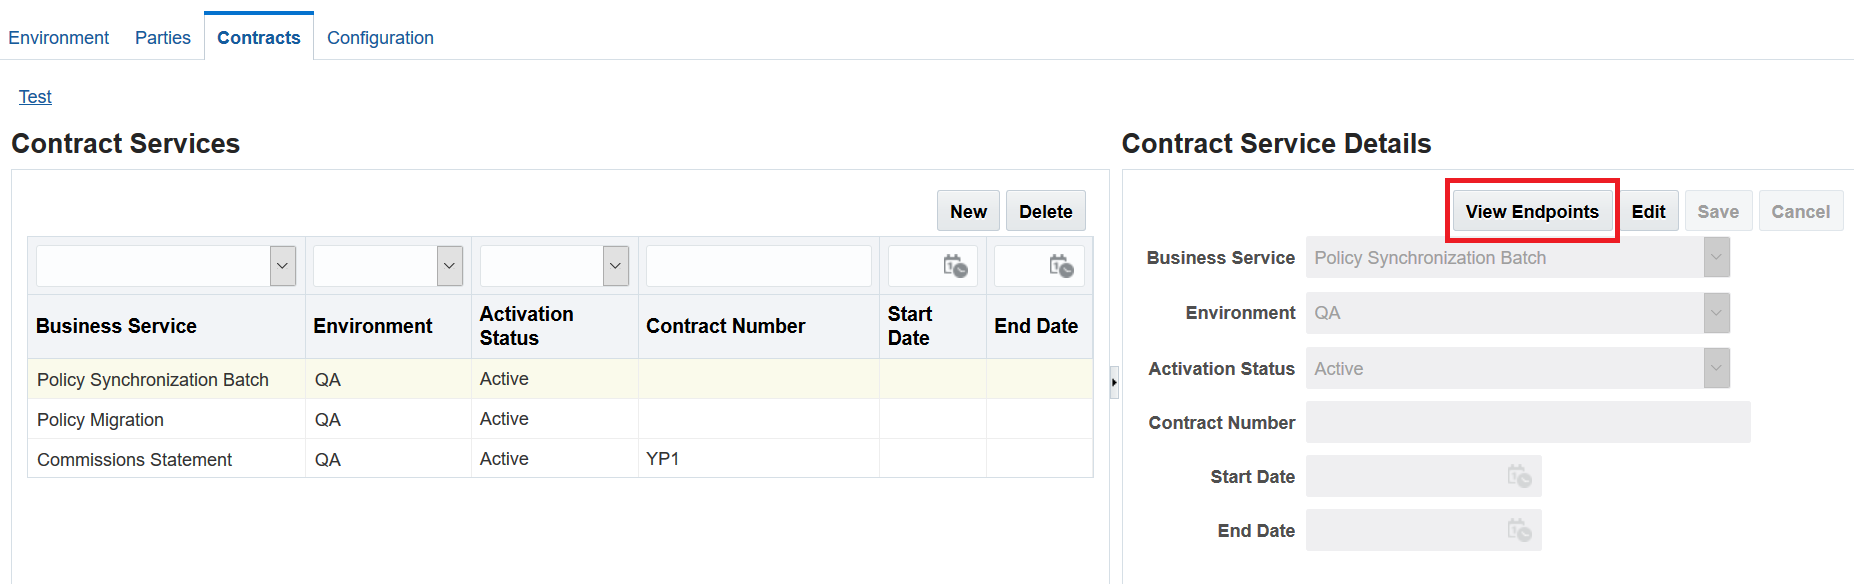The image size is (1854, 584).
Task: Click the Edit button in Contract Service Details
Action: [x=1649, y=211]
